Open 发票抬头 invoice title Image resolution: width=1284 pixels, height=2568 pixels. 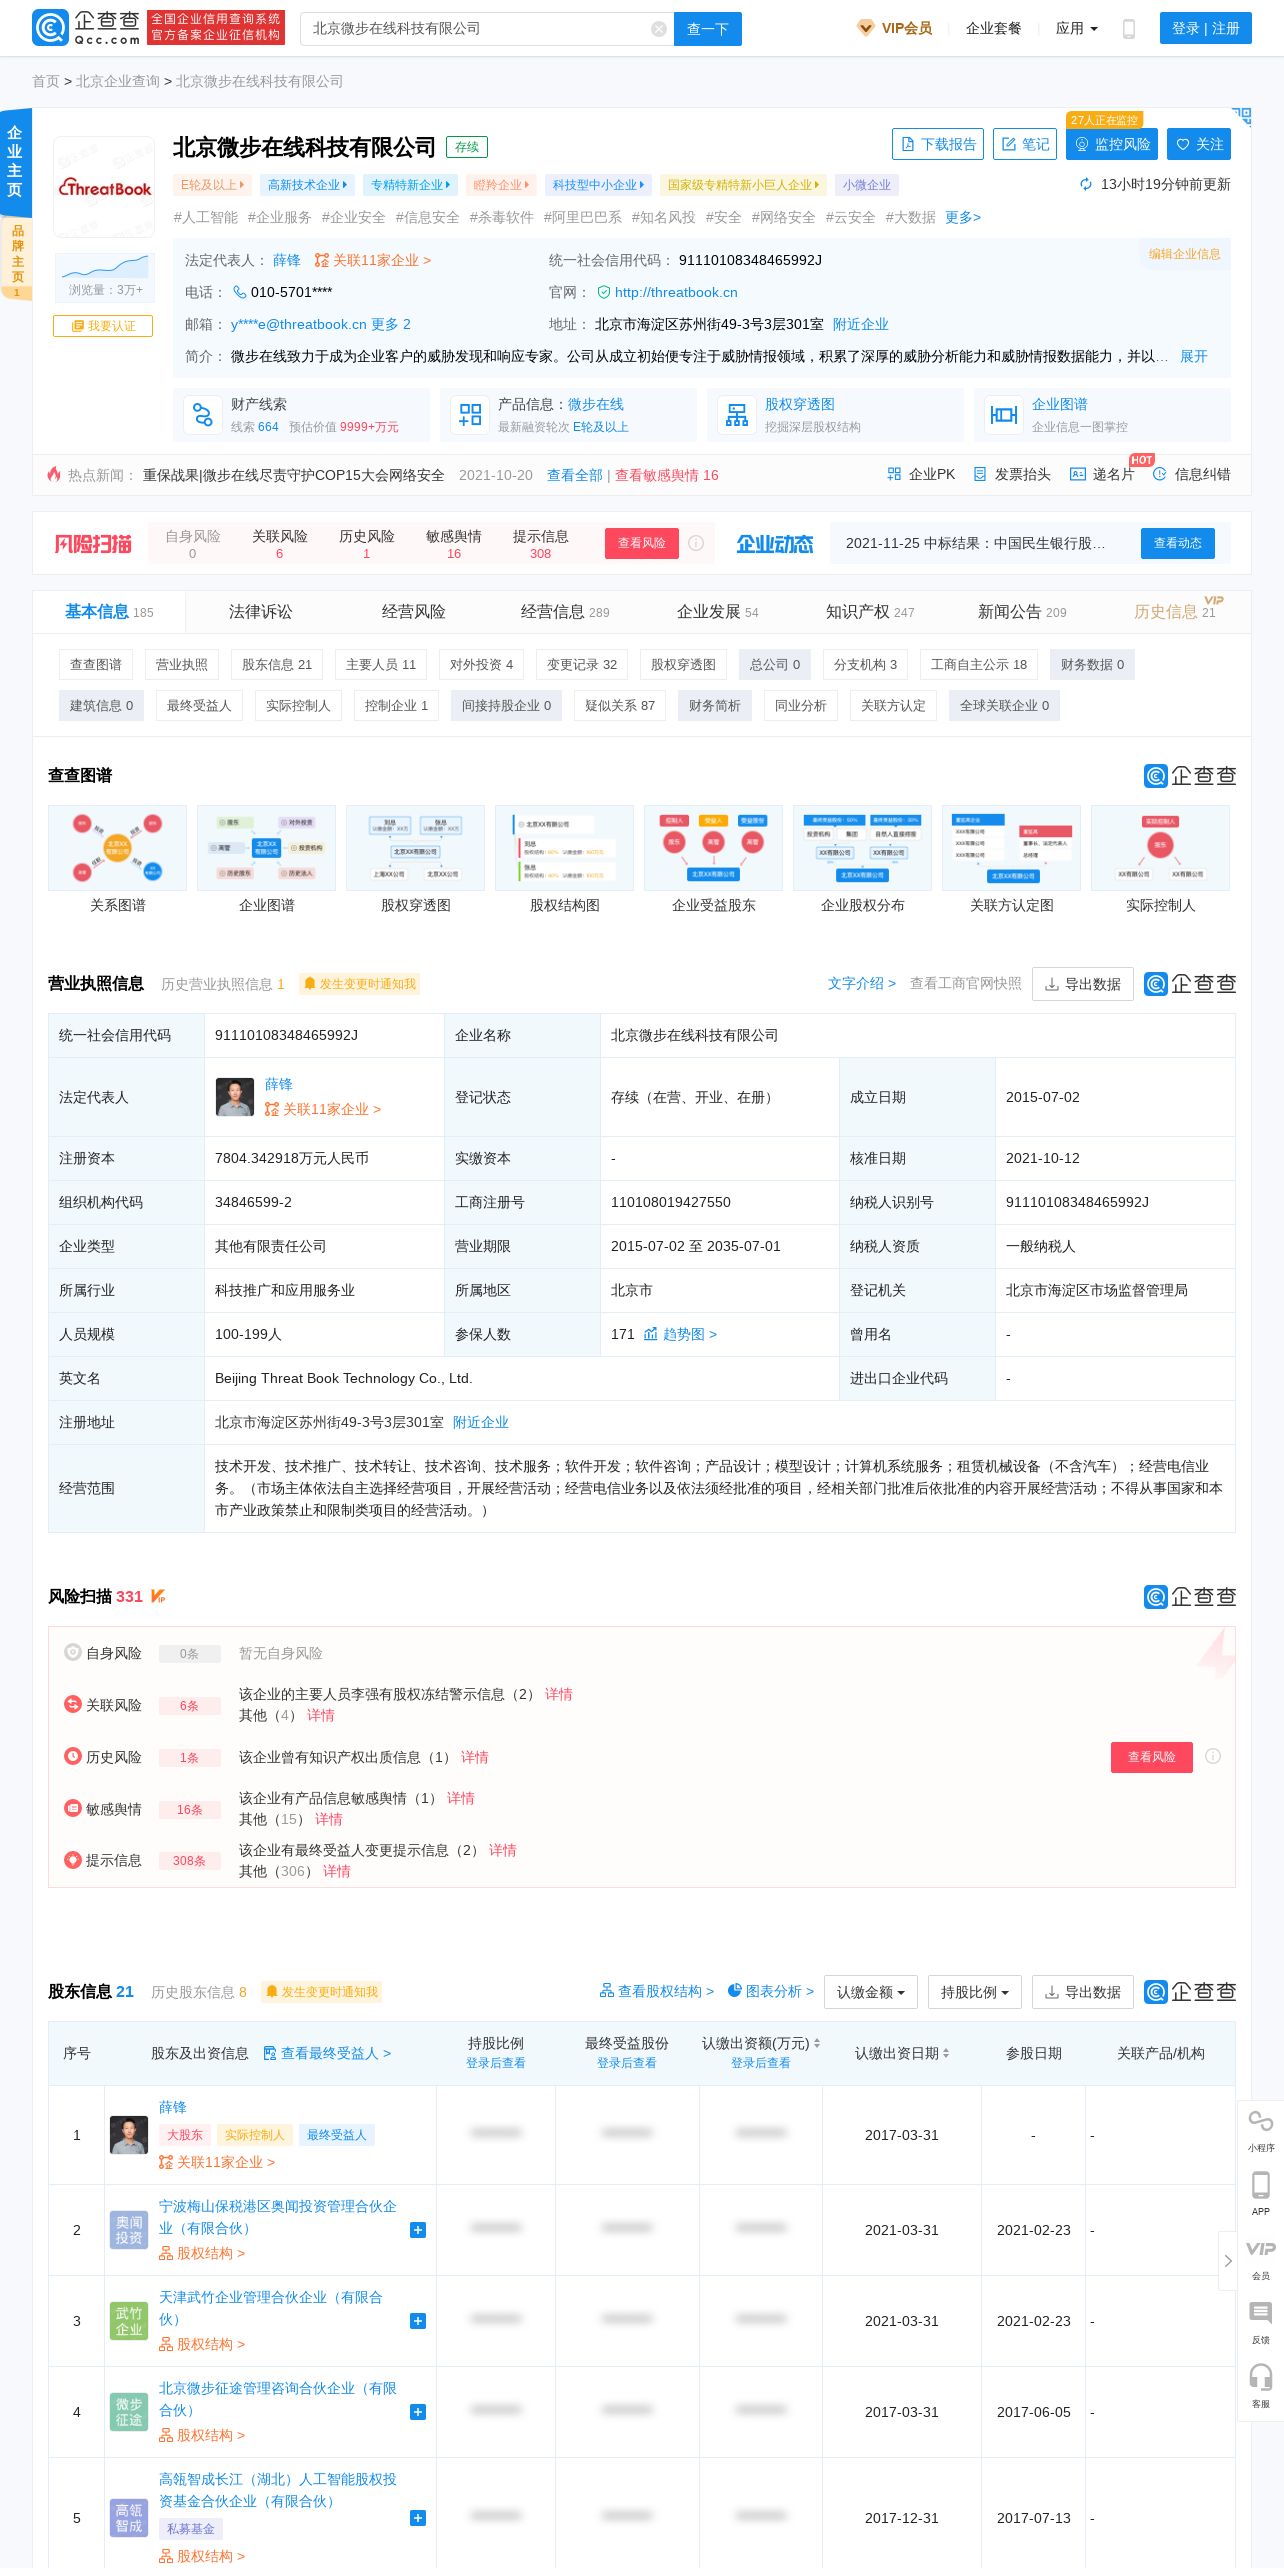1012,474
